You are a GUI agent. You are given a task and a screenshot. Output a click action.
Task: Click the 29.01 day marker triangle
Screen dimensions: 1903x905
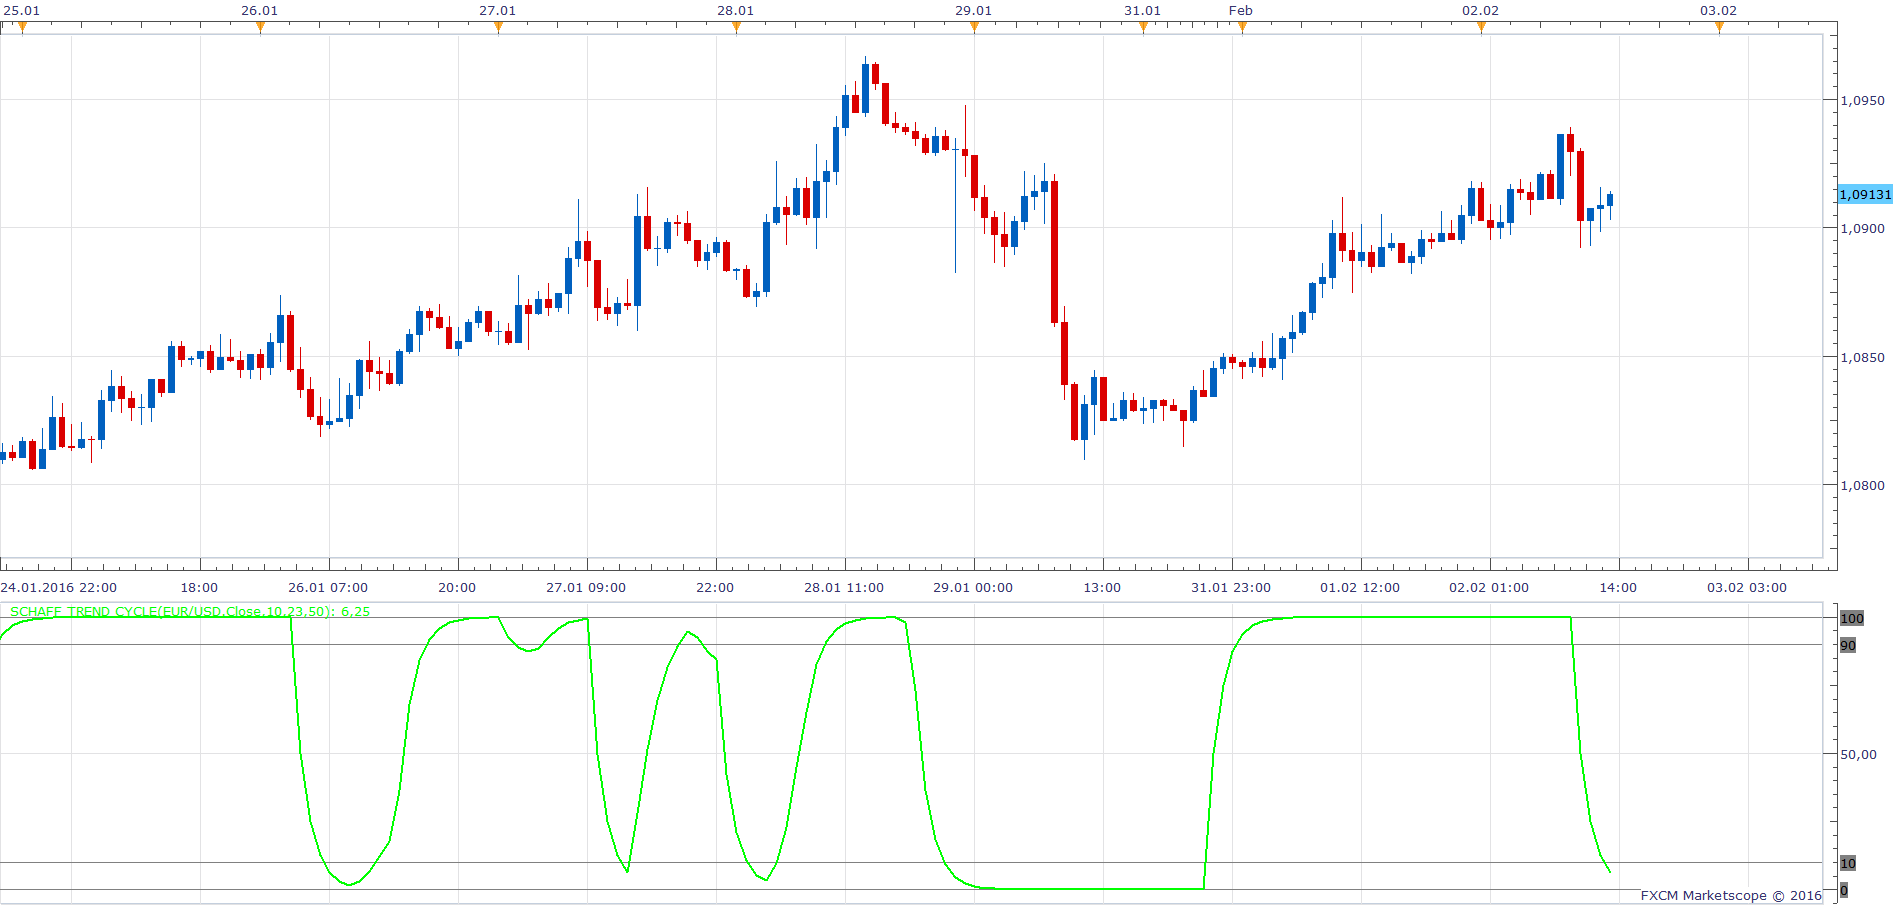tap(974, 28)
